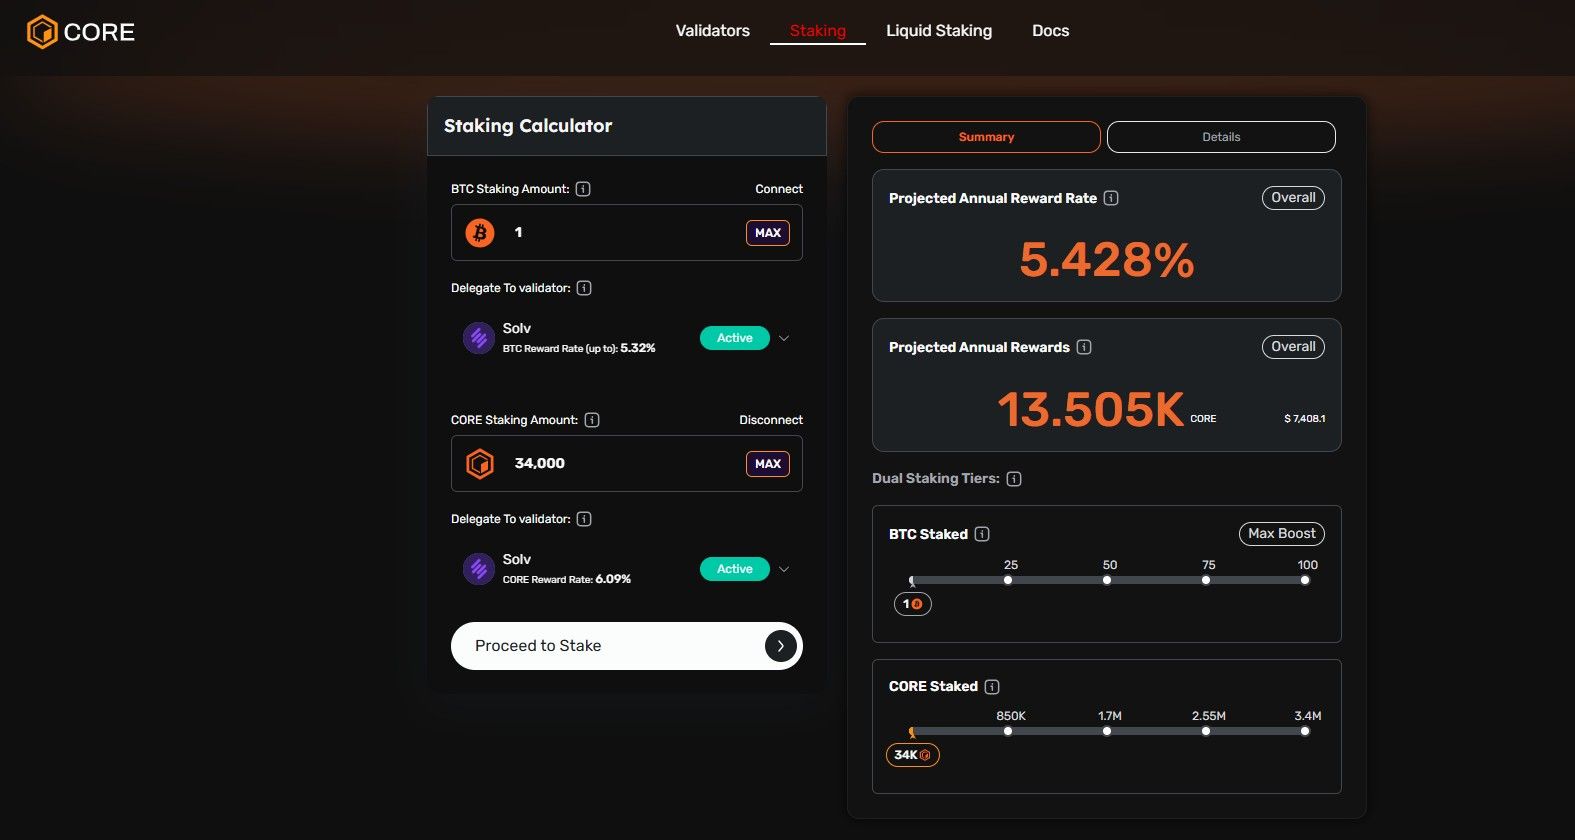The height and width of the screenshot is (840, 1575).
Task: Click info icon next to CORE Staked
Action: tap(992, 687)
